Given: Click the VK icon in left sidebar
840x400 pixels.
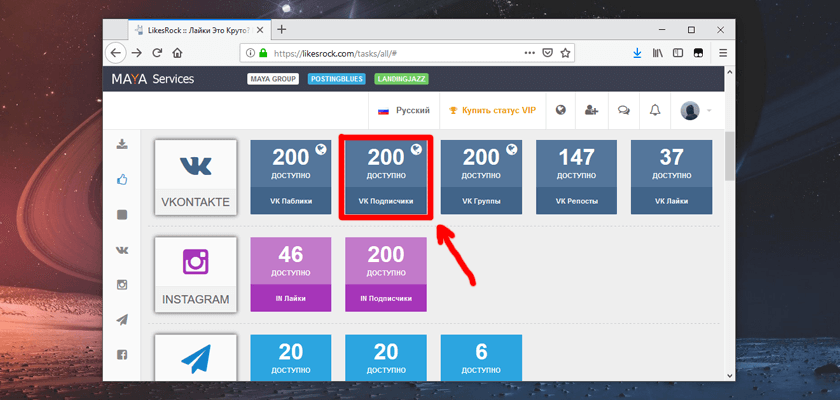Looking at the screenshot, I should pos(122,250).
